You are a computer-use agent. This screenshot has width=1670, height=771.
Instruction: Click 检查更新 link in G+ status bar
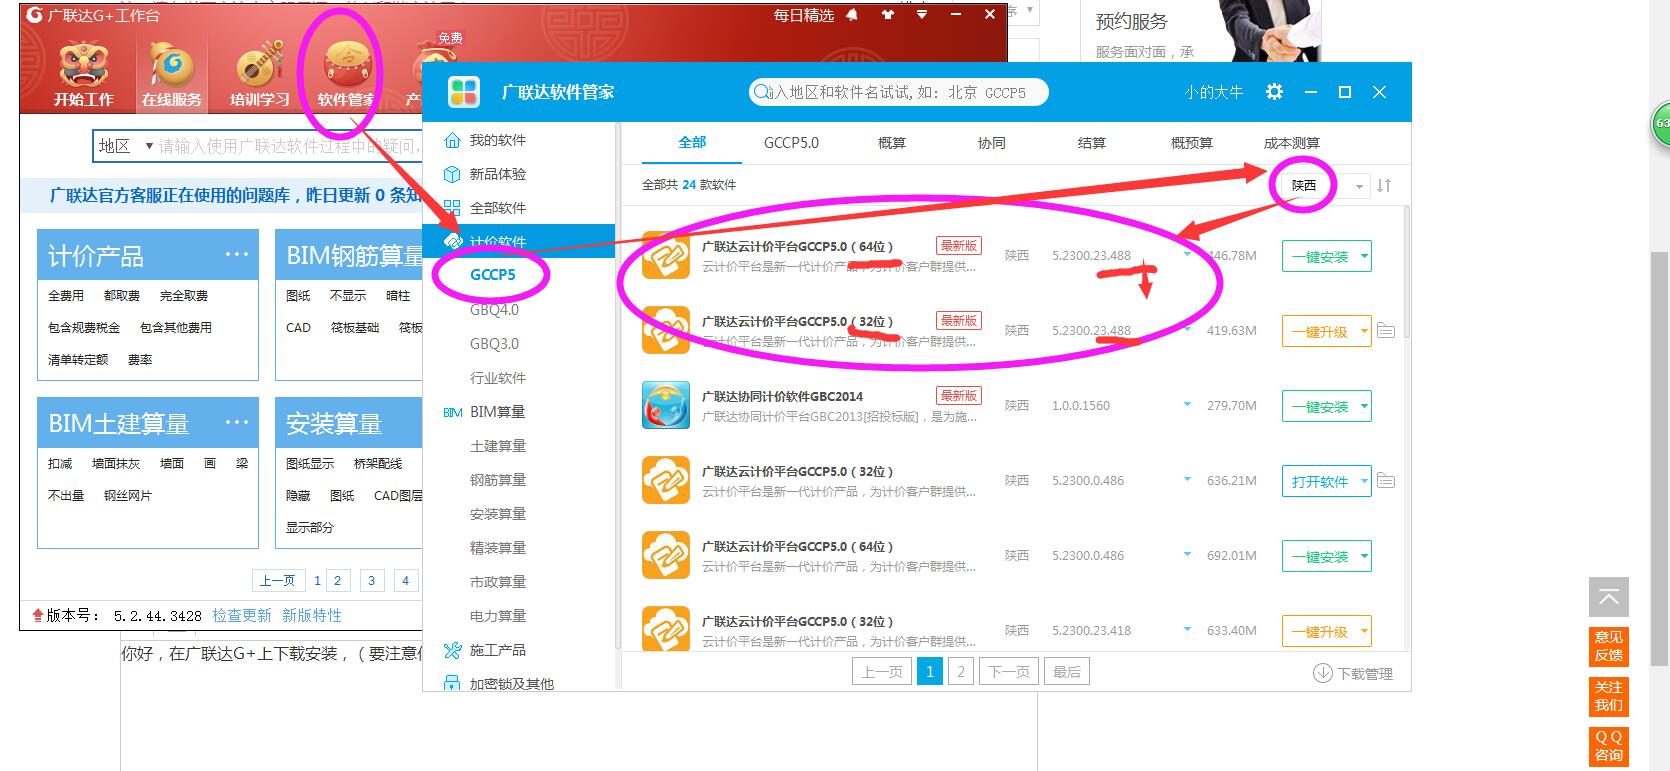point(242,616)
